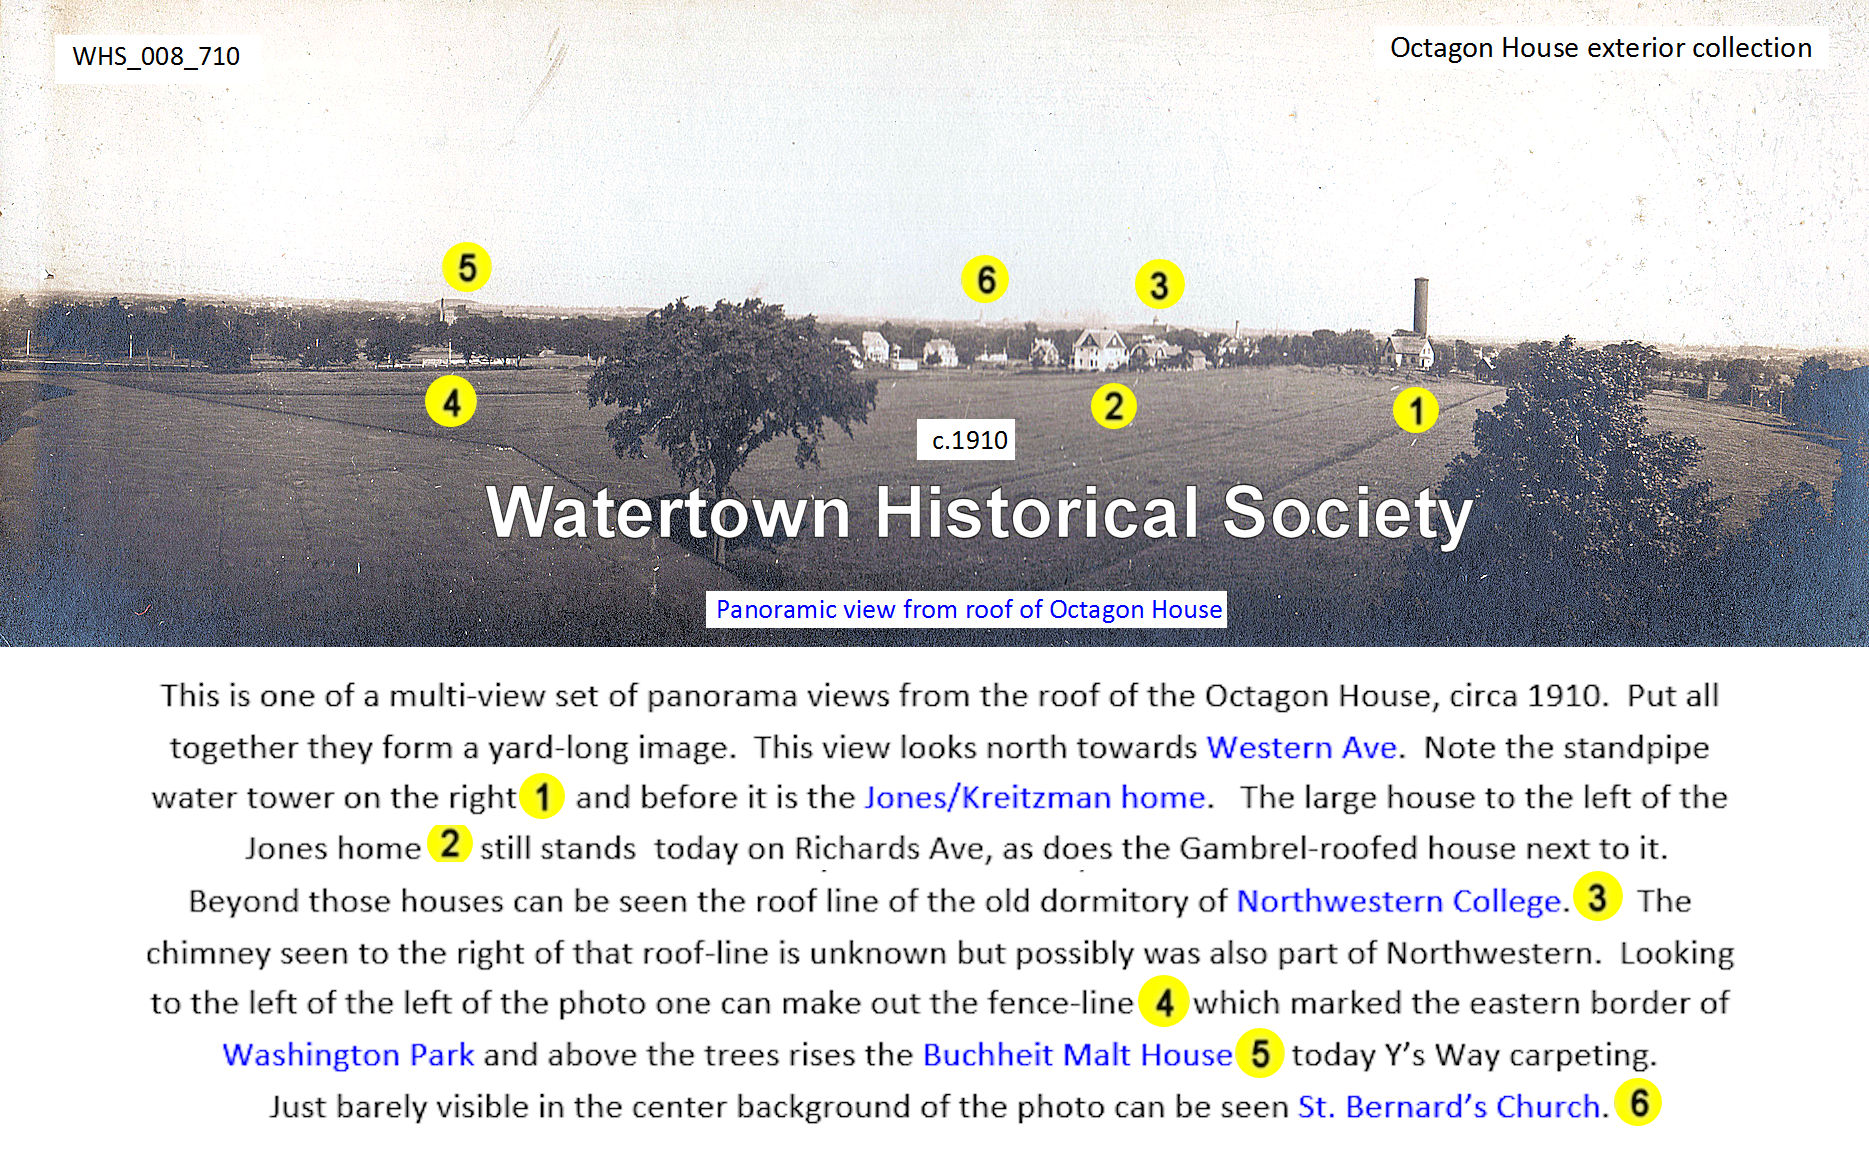Select the 'Panoramic view from roof of Octagon House' caption

tap(967, 609)
